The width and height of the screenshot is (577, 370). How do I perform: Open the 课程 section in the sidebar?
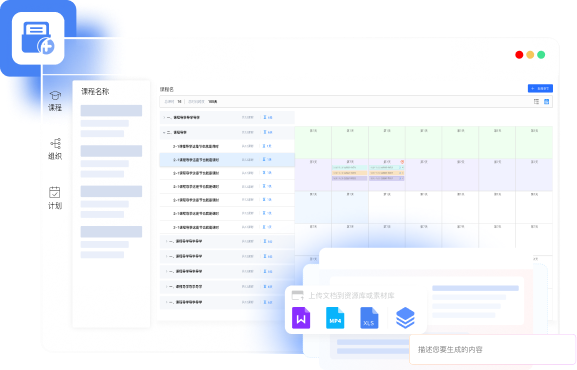(55, 101)
